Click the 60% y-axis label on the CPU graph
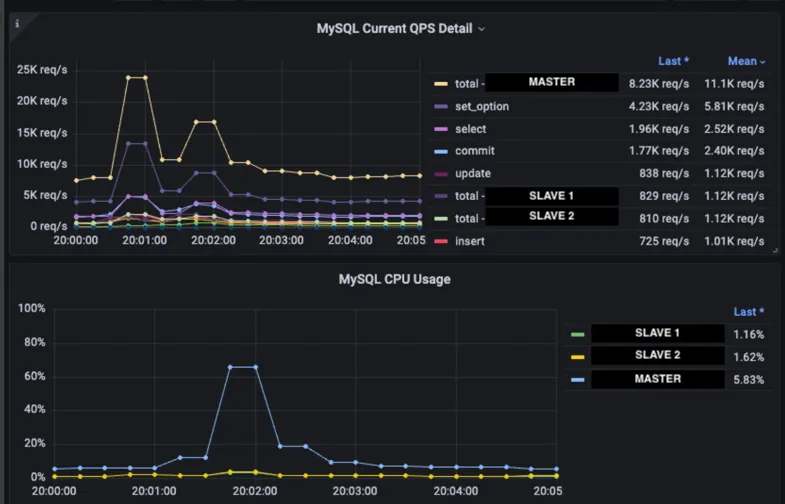Image resolution: width=785 pixels, height=504 pixels. pyautogui.click(x=35, y=376)
